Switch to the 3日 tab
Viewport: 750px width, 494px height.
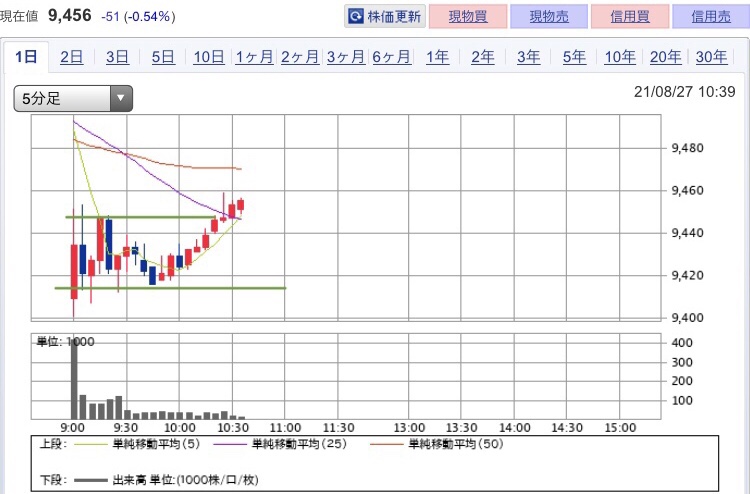click(117, 57)
